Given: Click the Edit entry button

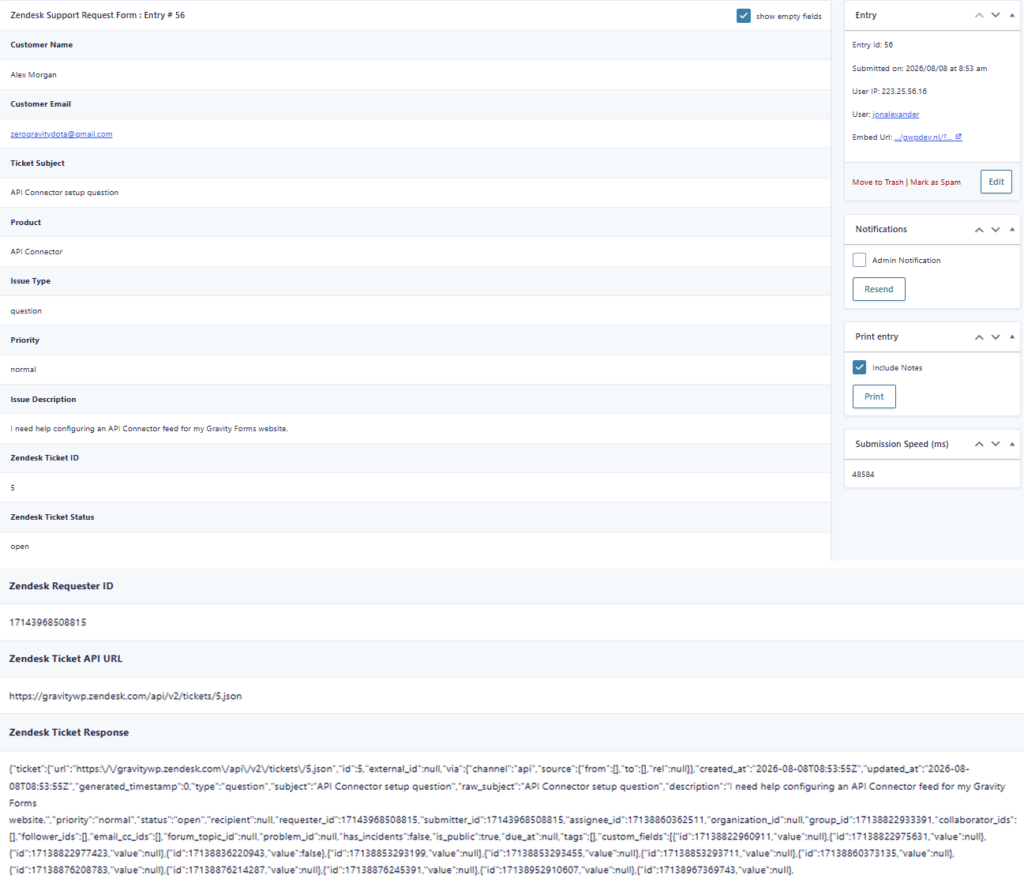Looking at the screenshot, I should point(996,182).
